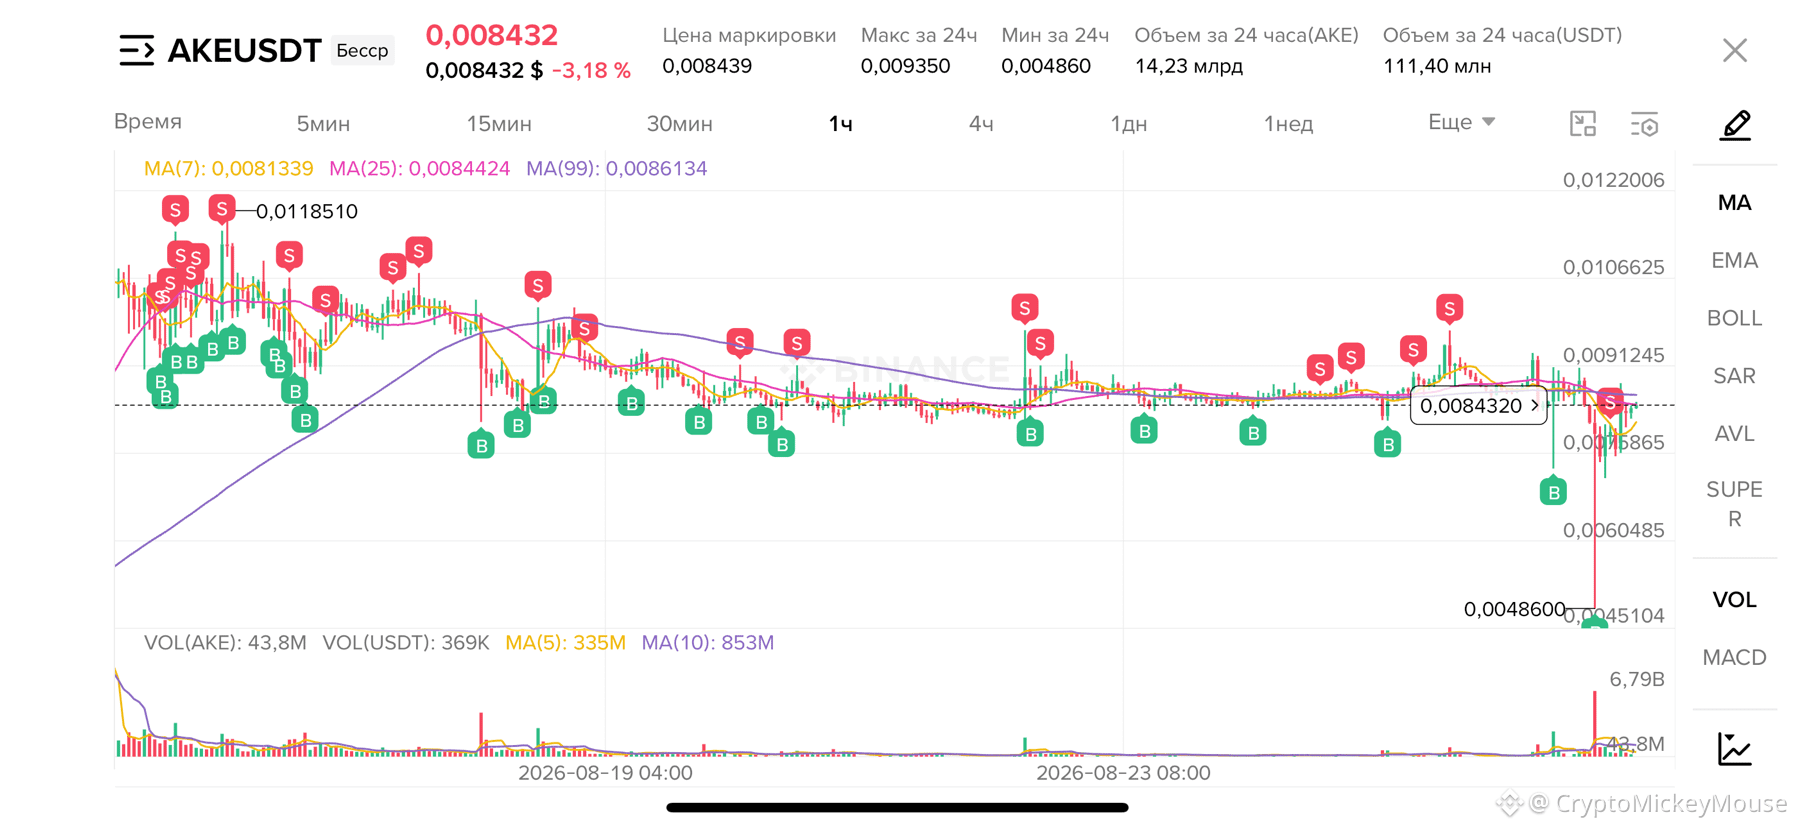Open the trend chart icon at bottom right

point(1734,749)
